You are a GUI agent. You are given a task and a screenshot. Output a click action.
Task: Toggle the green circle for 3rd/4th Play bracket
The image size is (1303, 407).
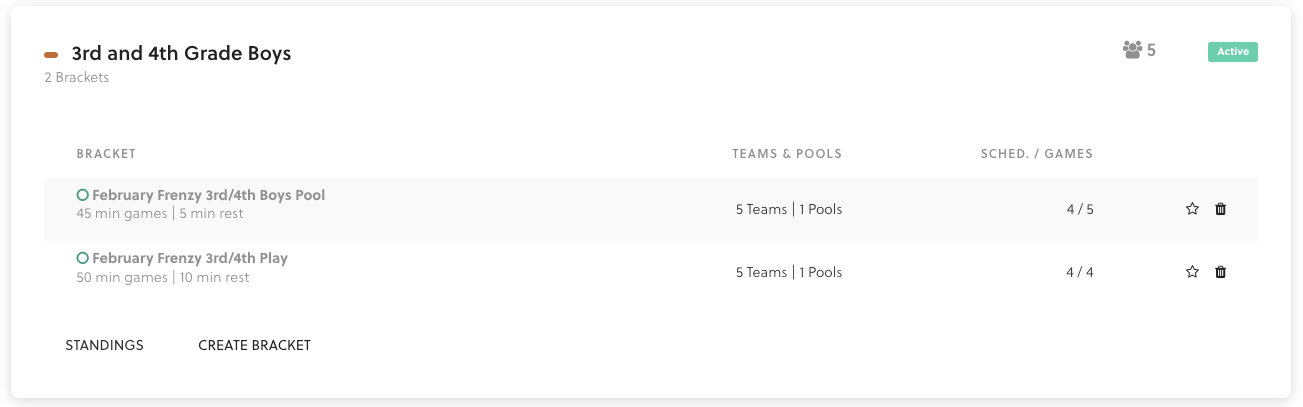point(83,258)
